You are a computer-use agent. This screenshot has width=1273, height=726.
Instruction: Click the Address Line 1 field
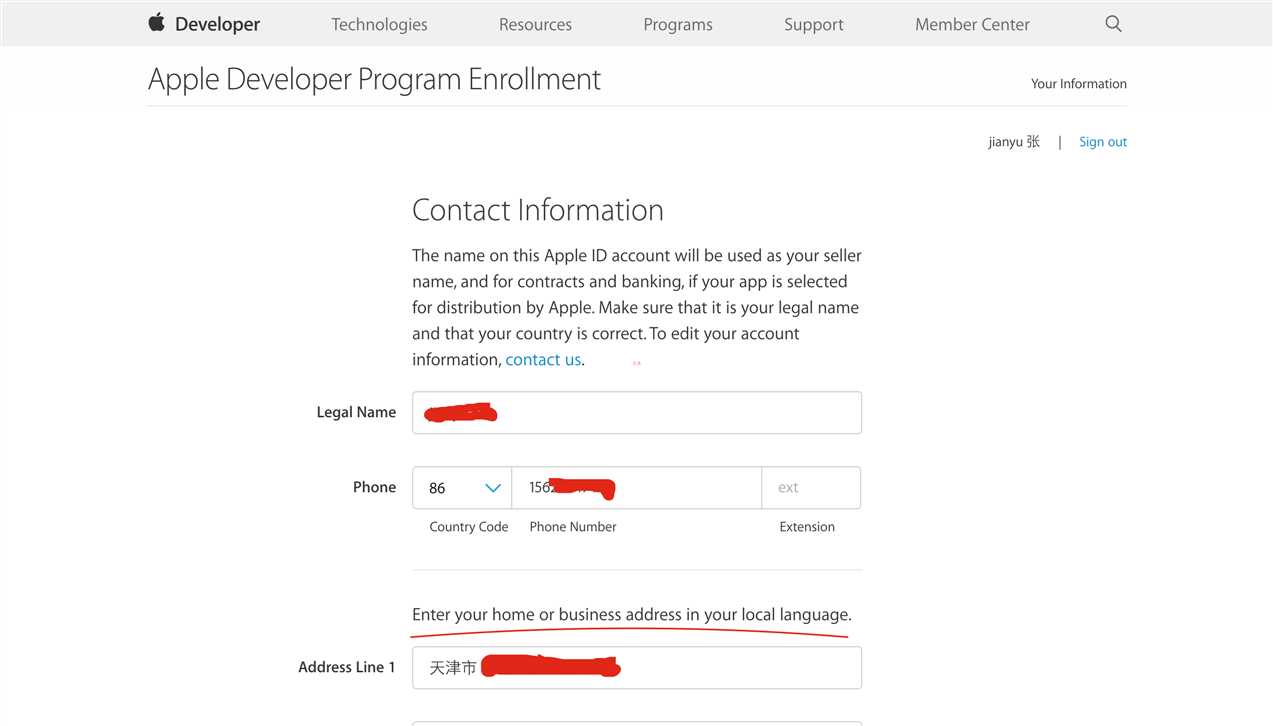(637, 668)
